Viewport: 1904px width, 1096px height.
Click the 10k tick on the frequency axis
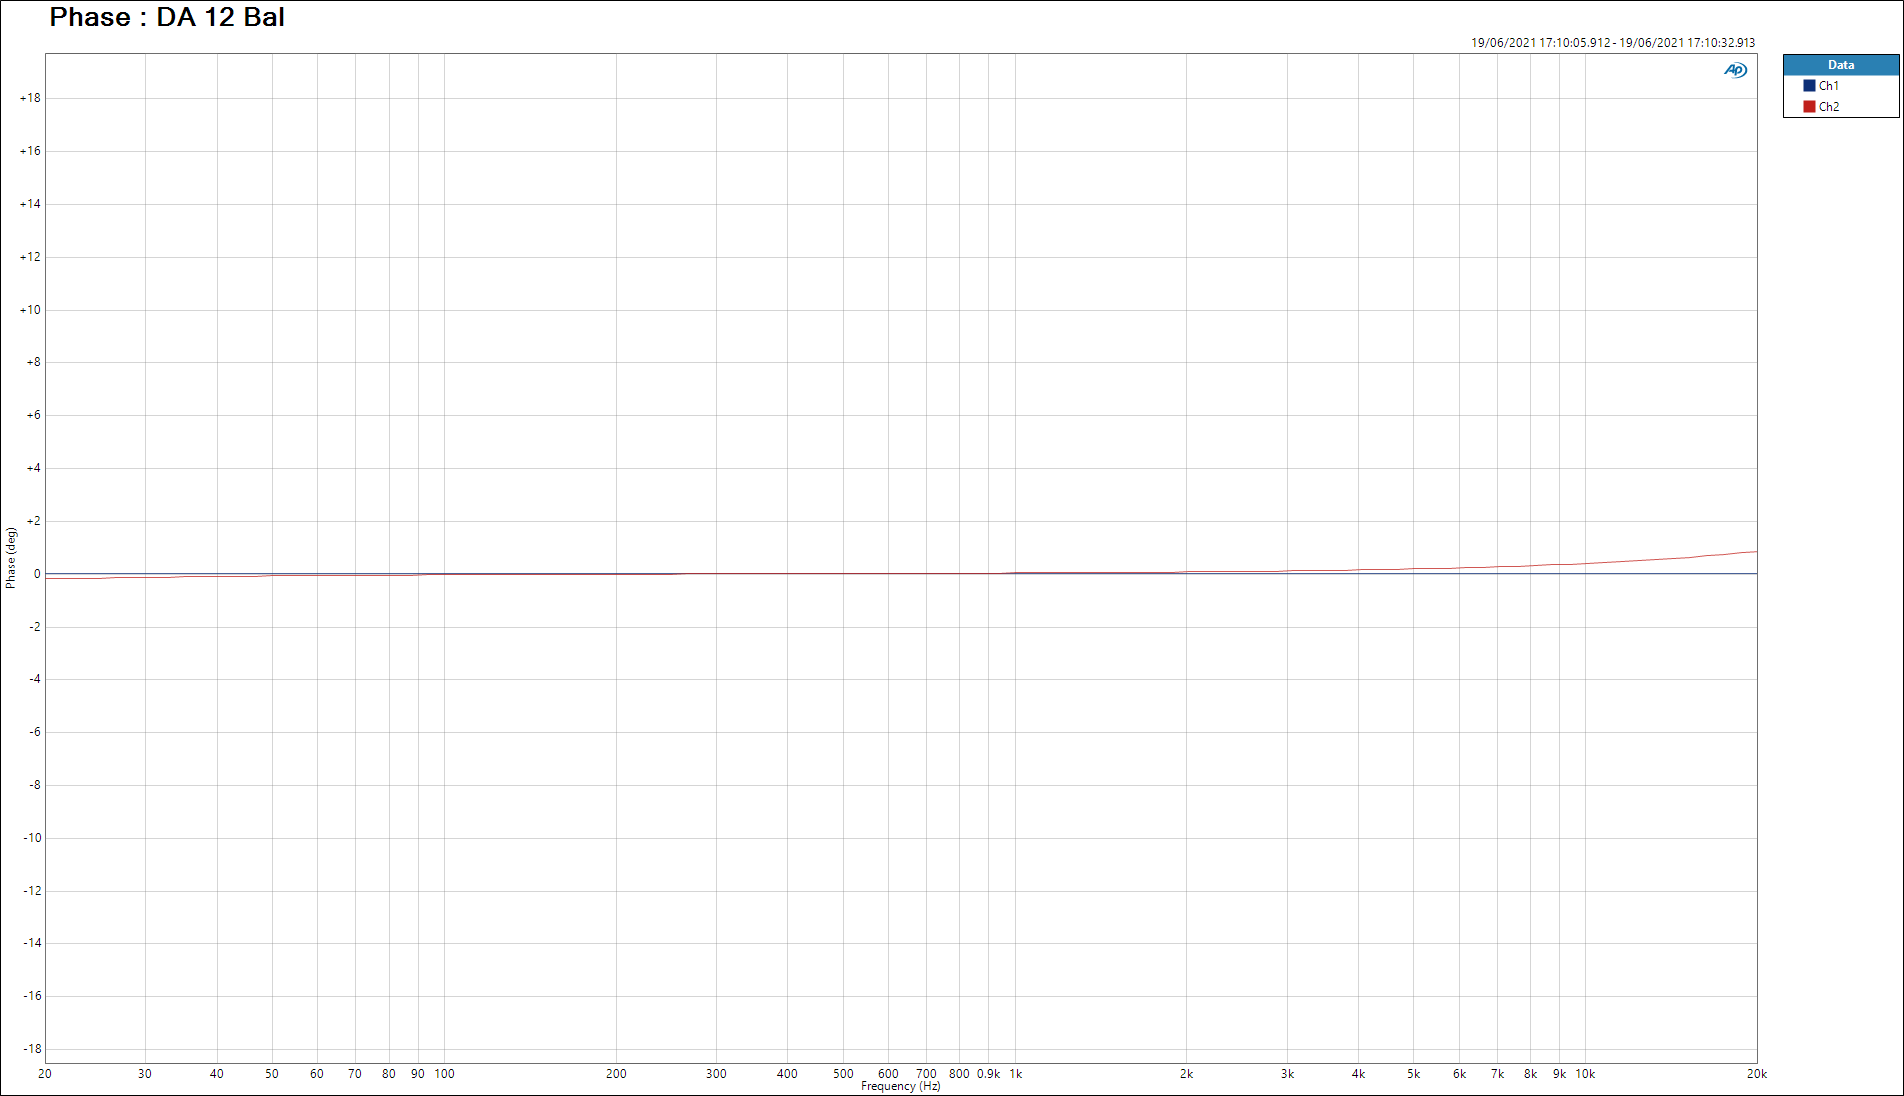click(1585, 1074)
